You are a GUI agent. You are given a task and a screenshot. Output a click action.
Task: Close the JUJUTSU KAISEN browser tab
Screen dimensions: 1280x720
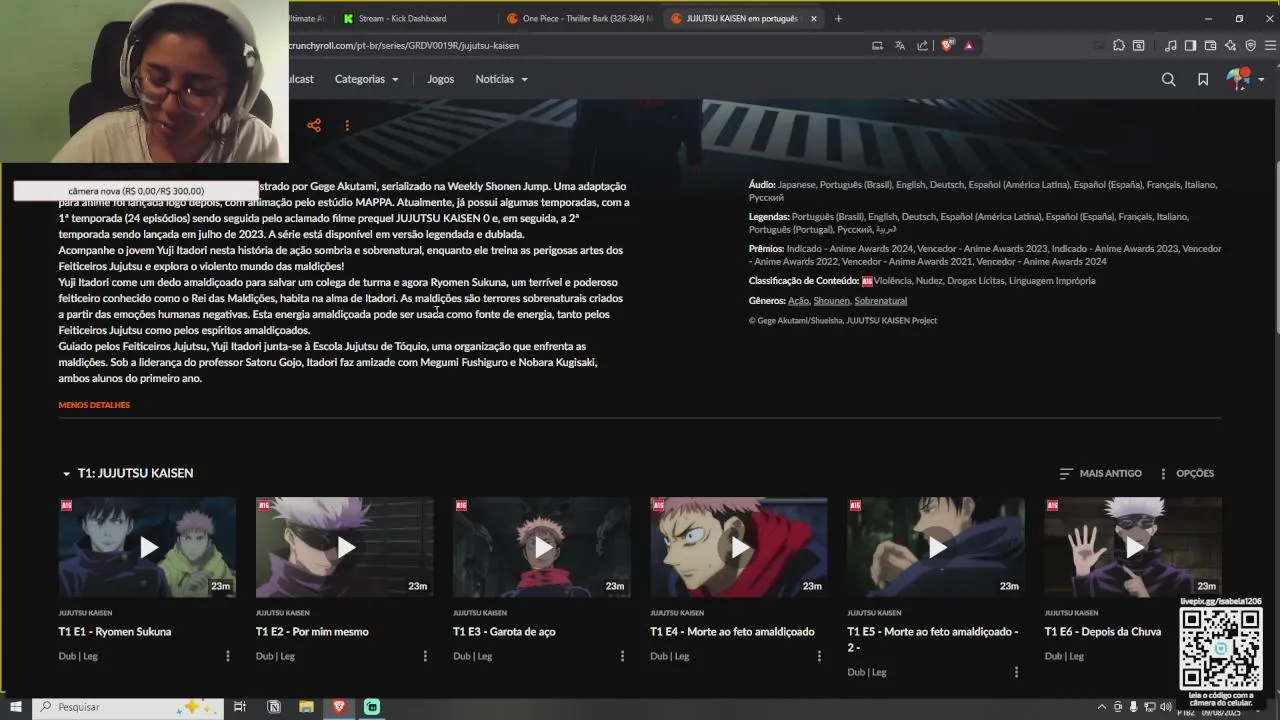[814, 18]
